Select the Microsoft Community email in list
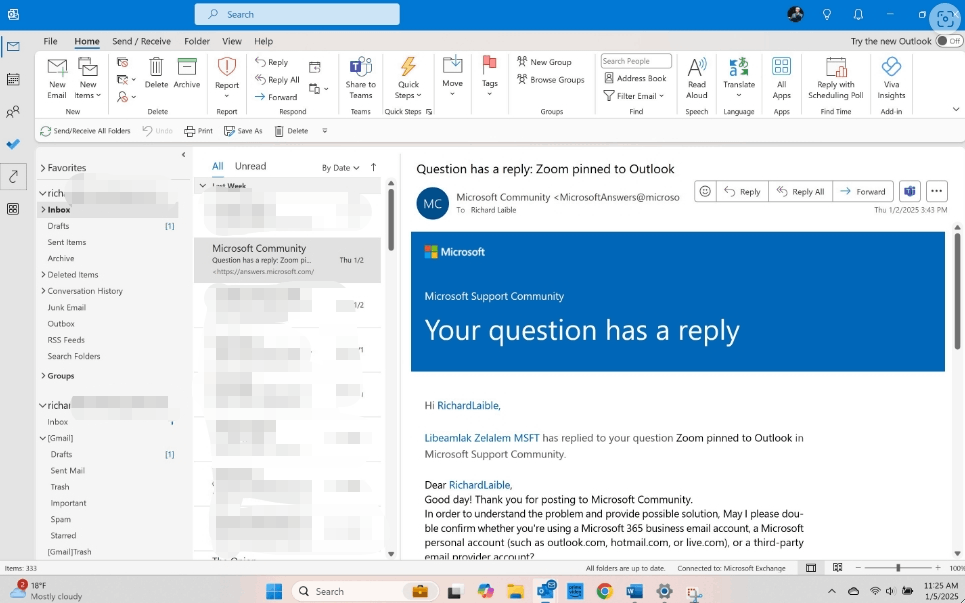 (287, 260)
